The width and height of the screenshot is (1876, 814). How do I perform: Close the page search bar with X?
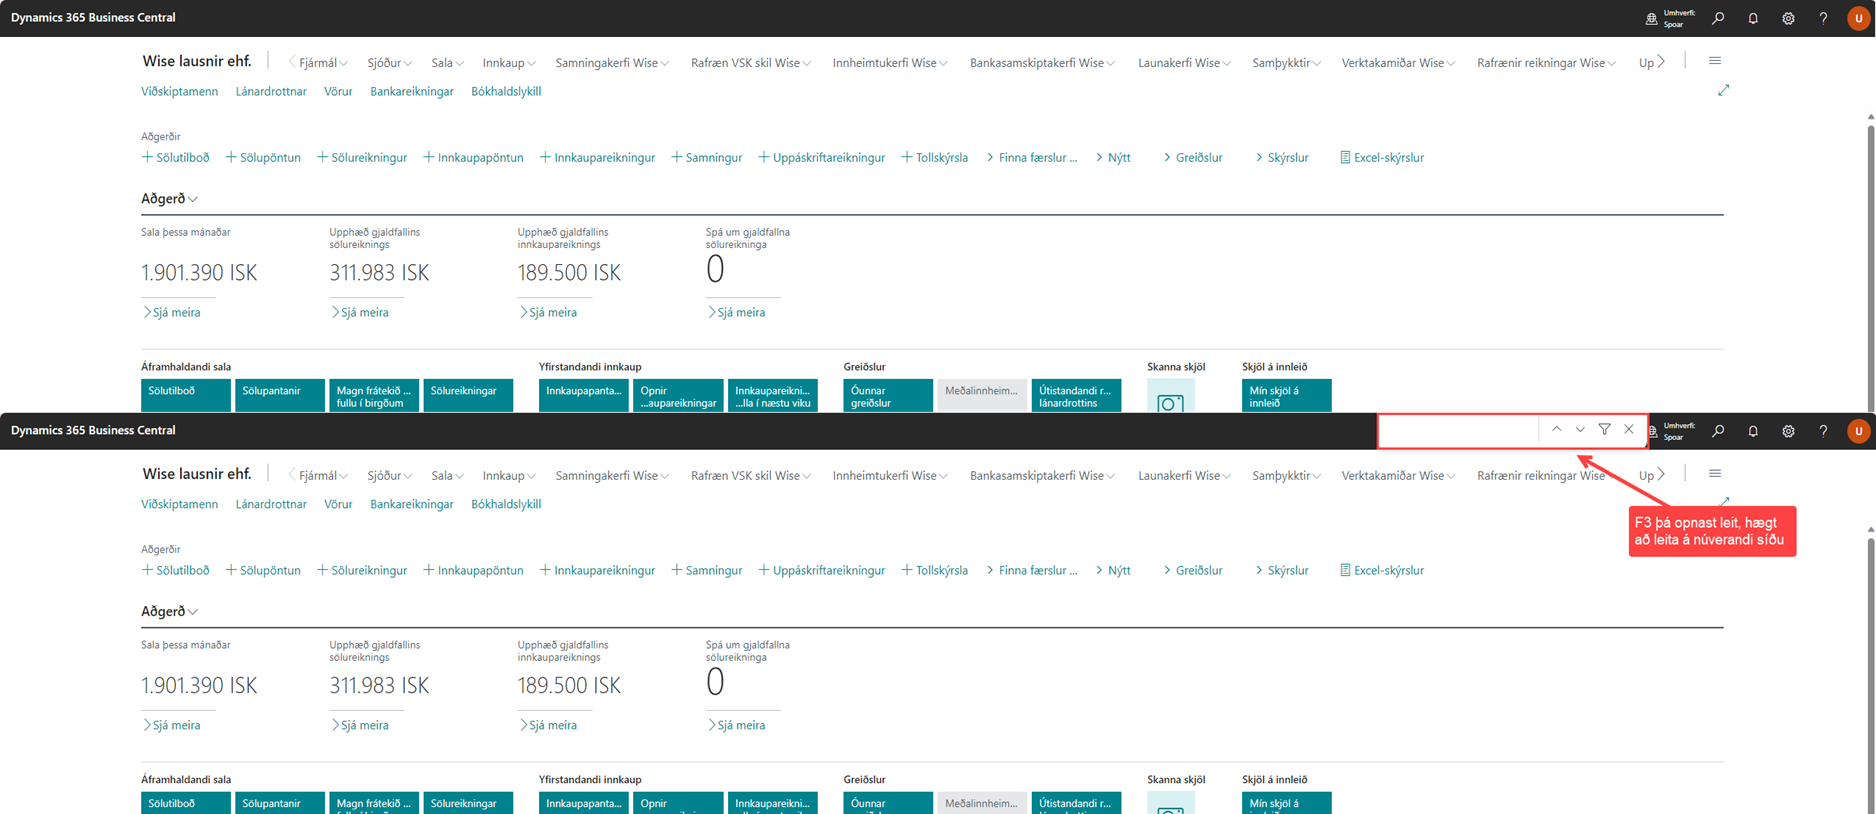(x=1629, y=430)
